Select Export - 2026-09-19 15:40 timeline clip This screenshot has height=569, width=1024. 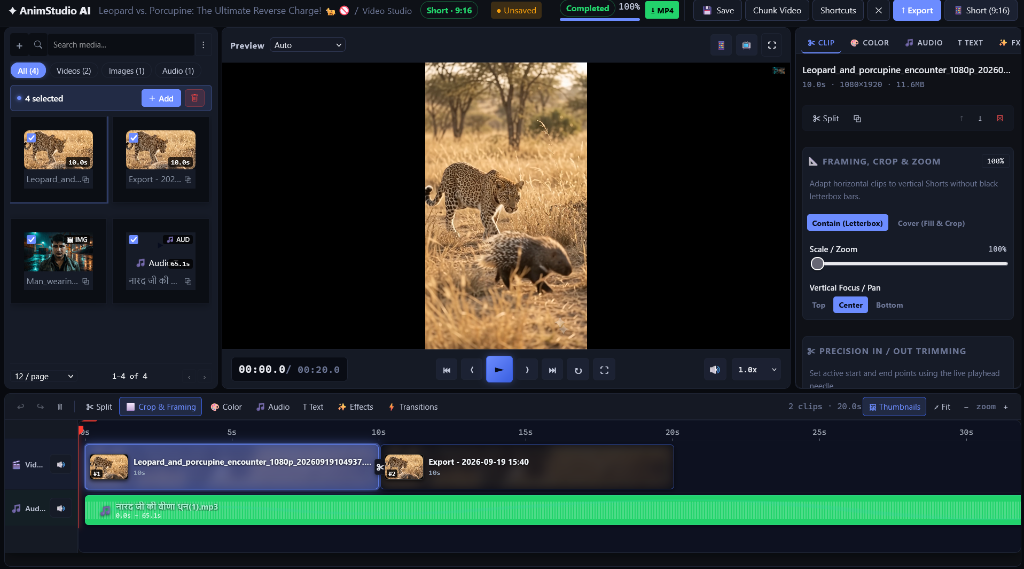tap(527, 466)
